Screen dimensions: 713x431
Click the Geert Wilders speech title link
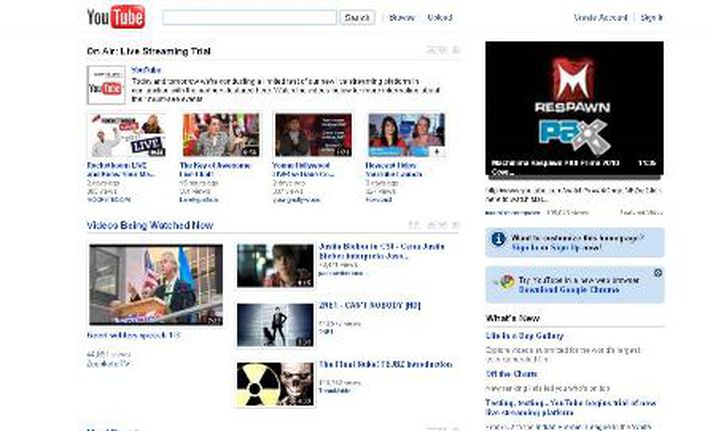[133, 336]
